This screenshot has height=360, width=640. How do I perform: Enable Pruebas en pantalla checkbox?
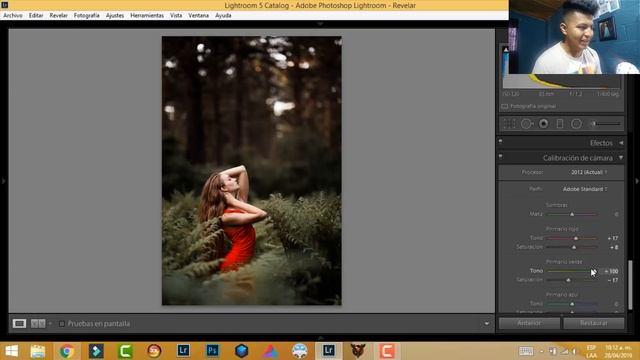[x=62, y=324]
